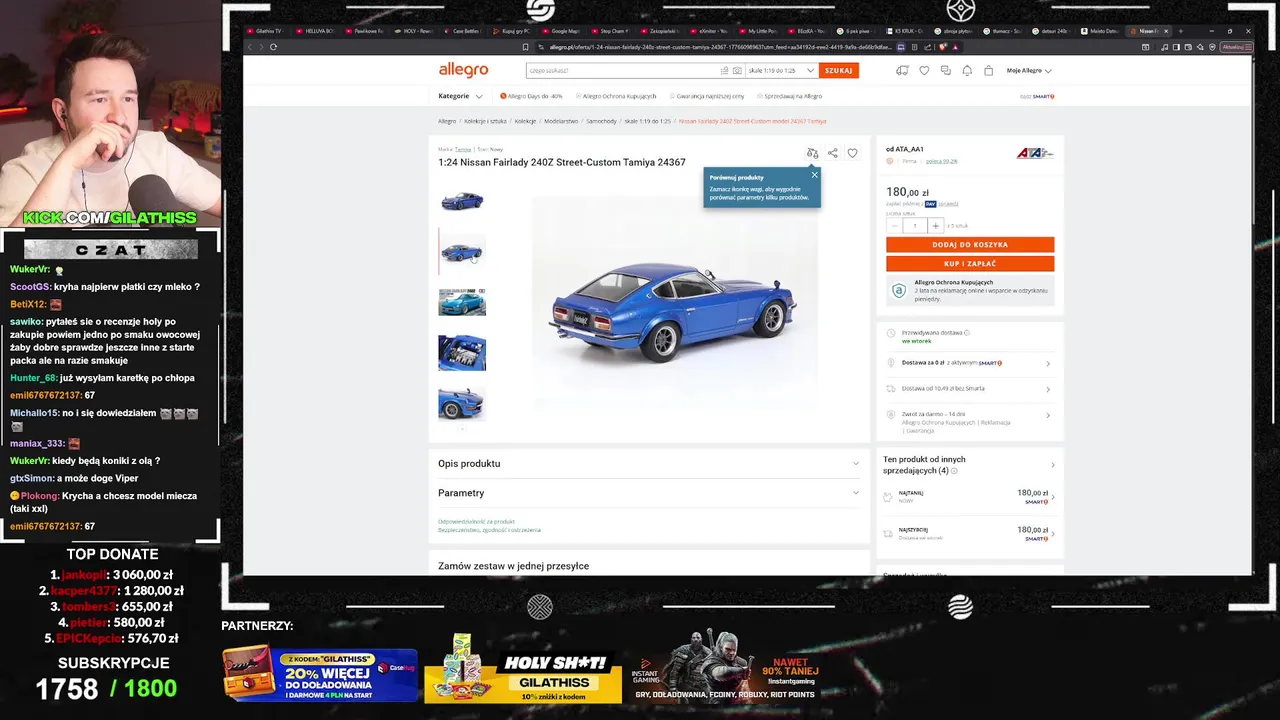Switch to the HOLY browser tab
Viewport: 1280px width, 720px height.
click(x=414, y=31)
